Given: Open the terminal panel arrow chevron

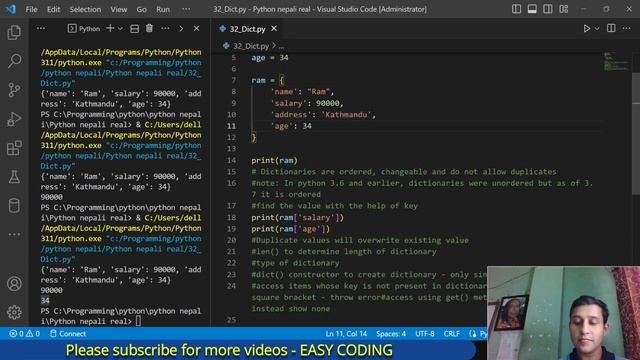Looking at the screenshot, I should 181,29.
